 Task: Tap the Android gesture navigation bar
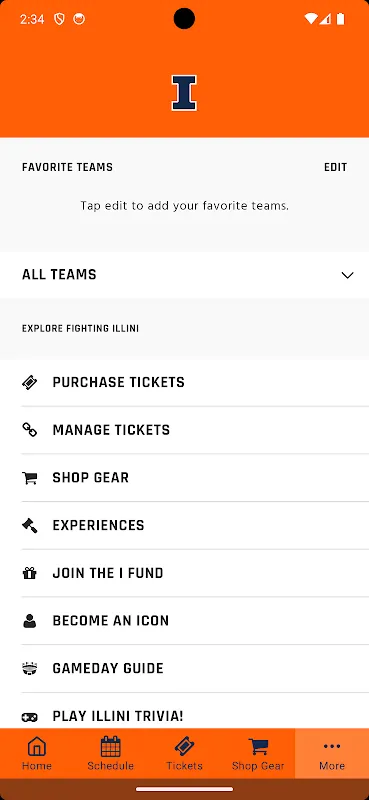click(184, 789)
